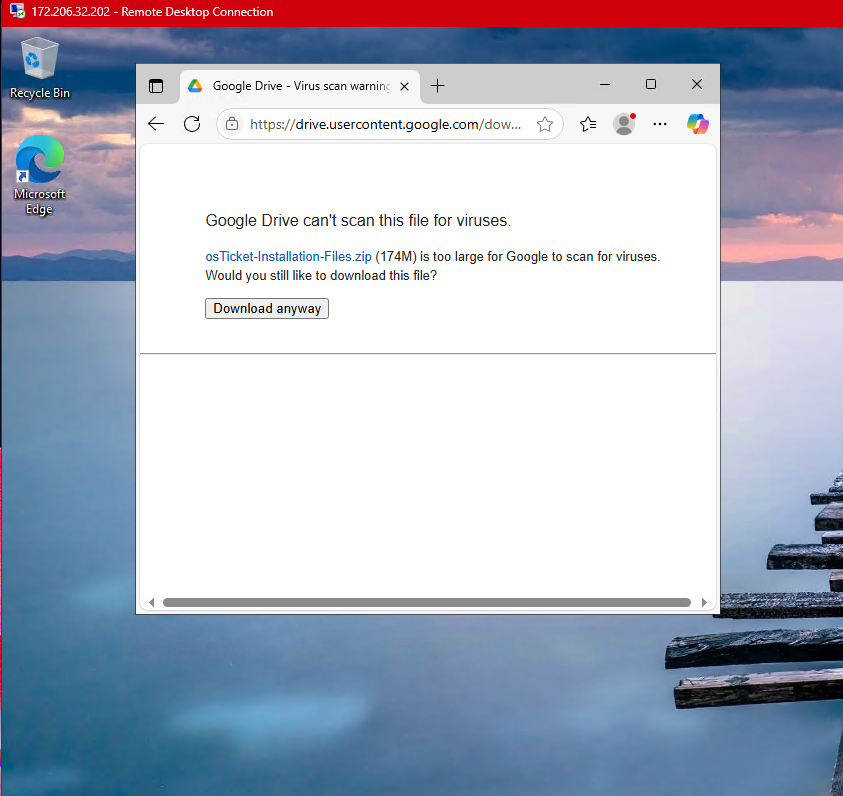Maximize the Edge browser window

pos(651,84)
